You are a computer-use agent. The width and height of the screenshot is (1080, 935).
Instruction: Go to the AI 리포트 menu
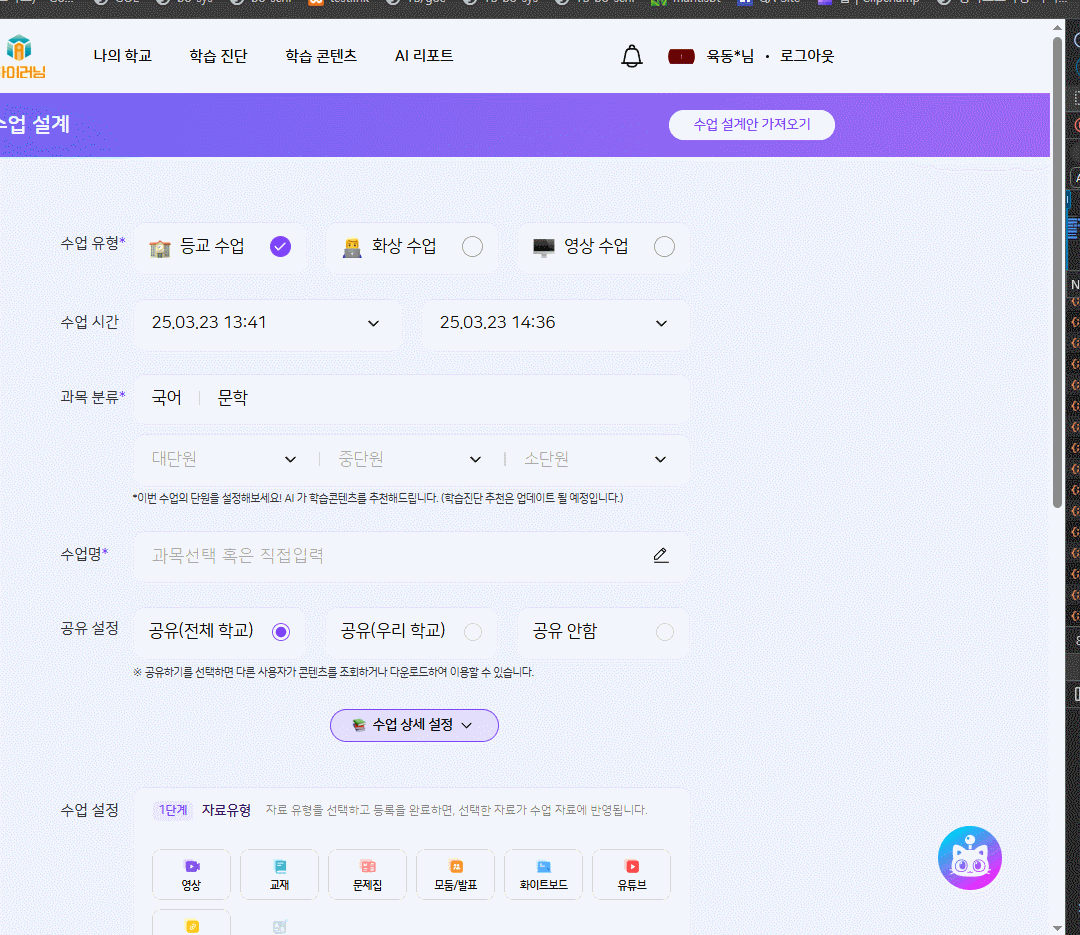pos(424,56)
